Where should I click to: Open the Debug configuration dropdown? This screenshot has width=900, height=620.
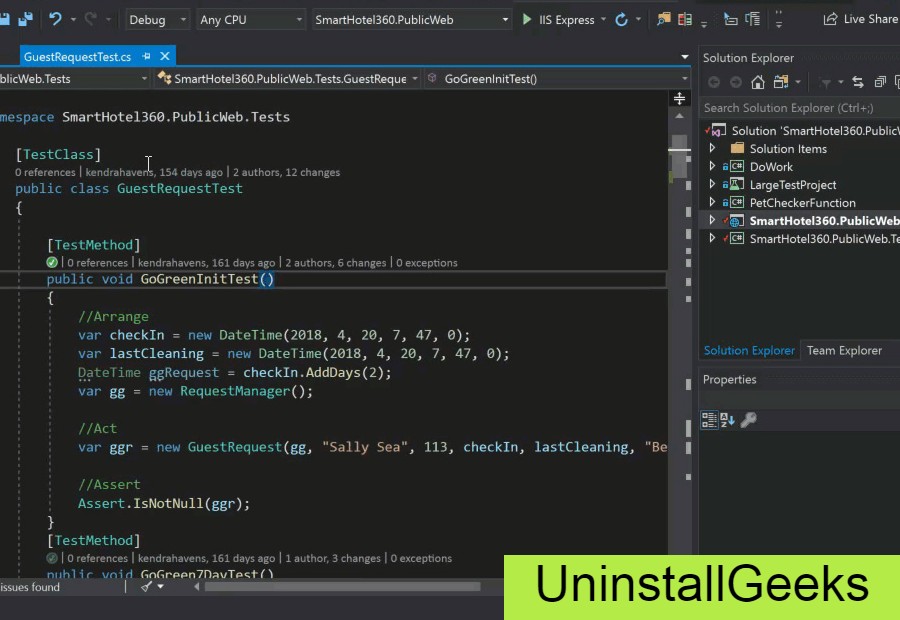pyautogui.click(x=157, y=20)
